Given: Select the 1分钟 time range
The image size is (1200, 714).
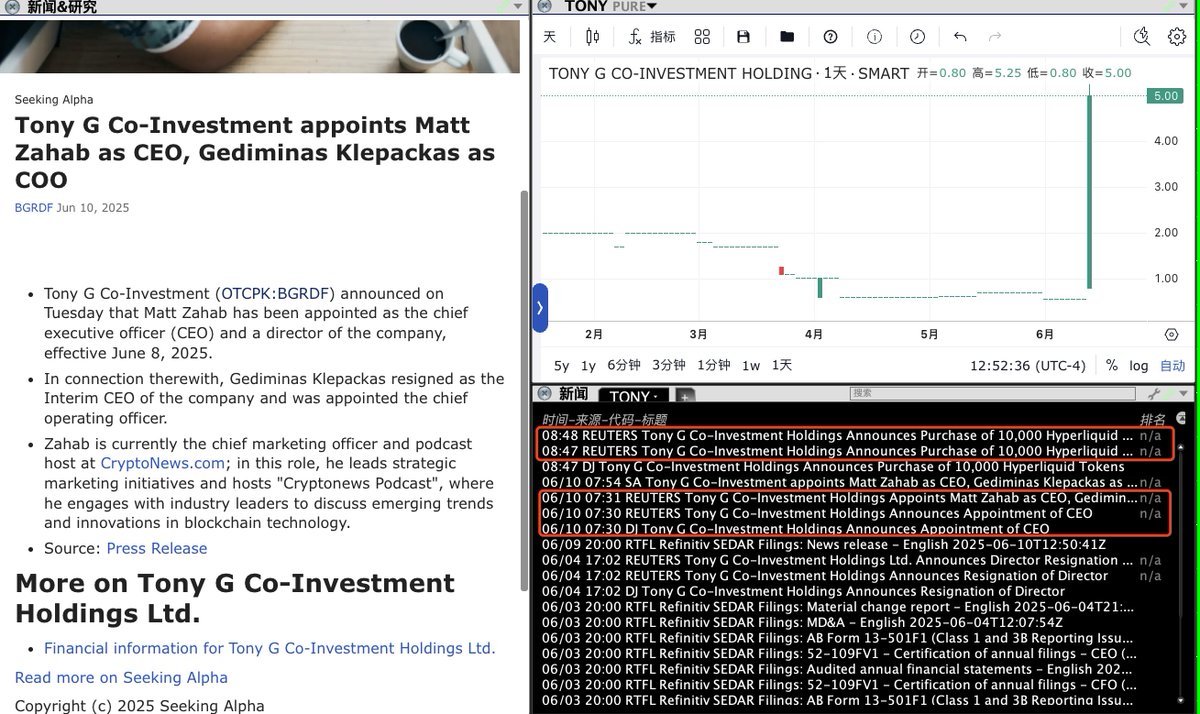Looking at the screenshot, I should coord(713,366).
